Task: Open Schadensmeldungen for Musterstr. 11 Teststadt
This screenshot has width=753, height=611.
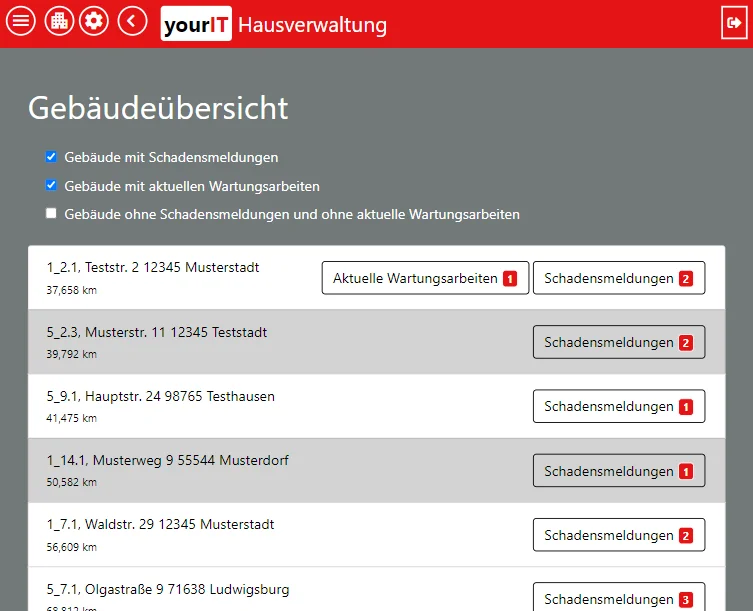Action: [x=618, y=342]
